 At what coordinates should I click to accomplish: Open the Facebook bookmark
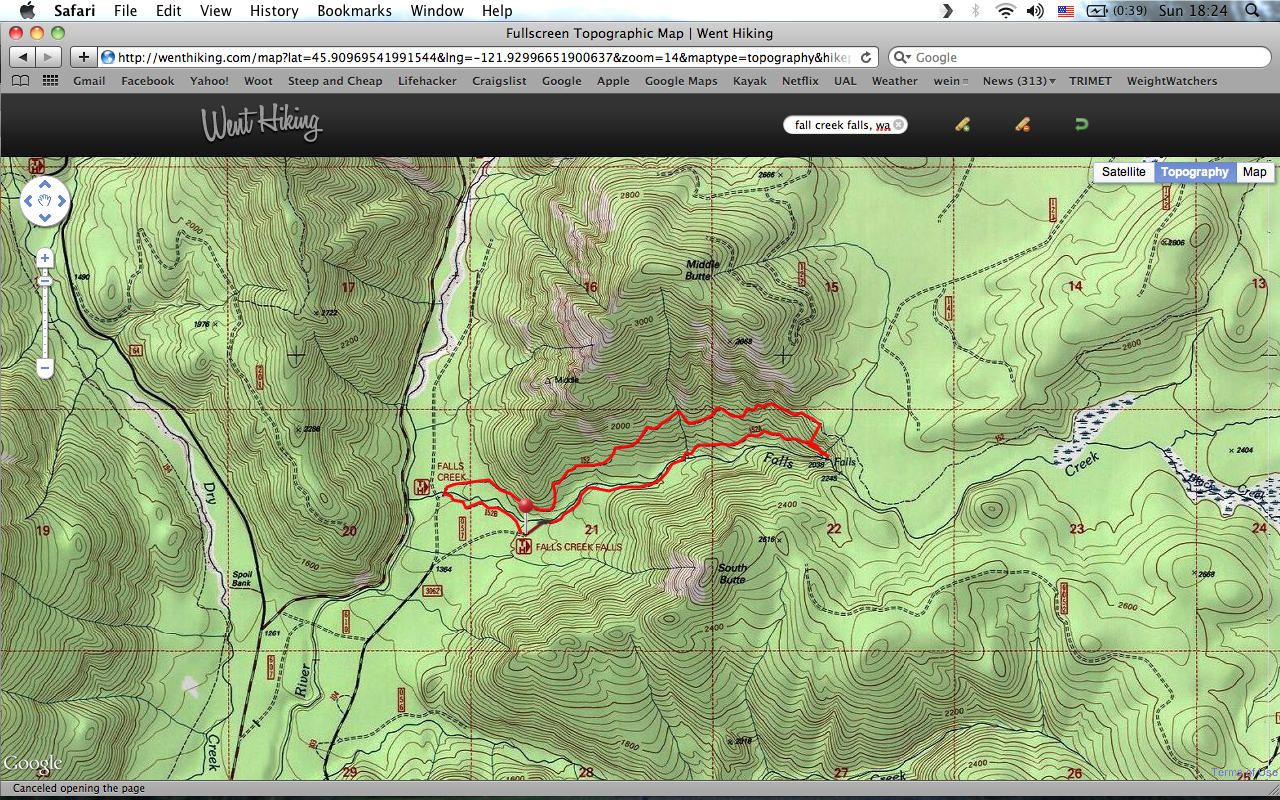(x=148, y=81)
